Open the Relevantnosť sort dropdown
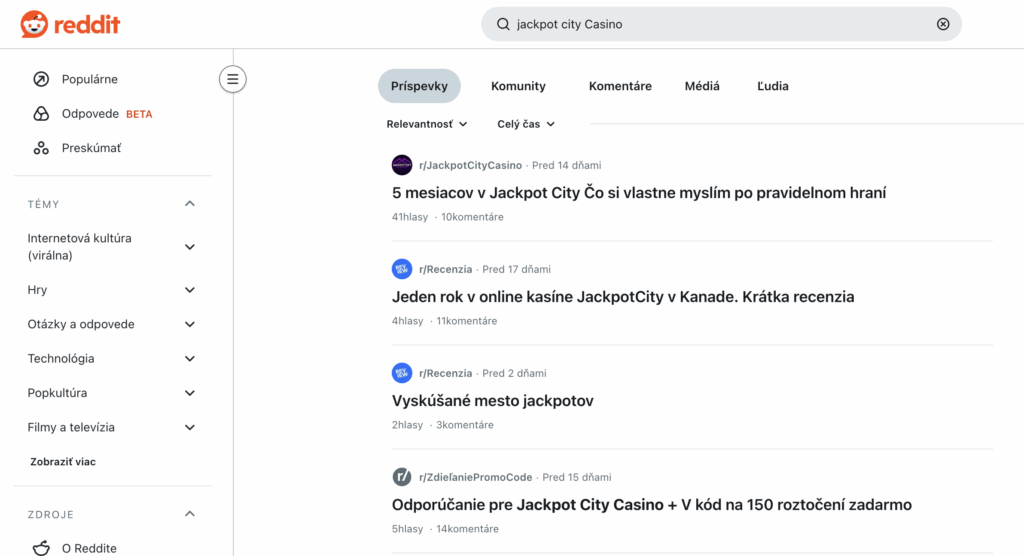 [x=427, y=124]
